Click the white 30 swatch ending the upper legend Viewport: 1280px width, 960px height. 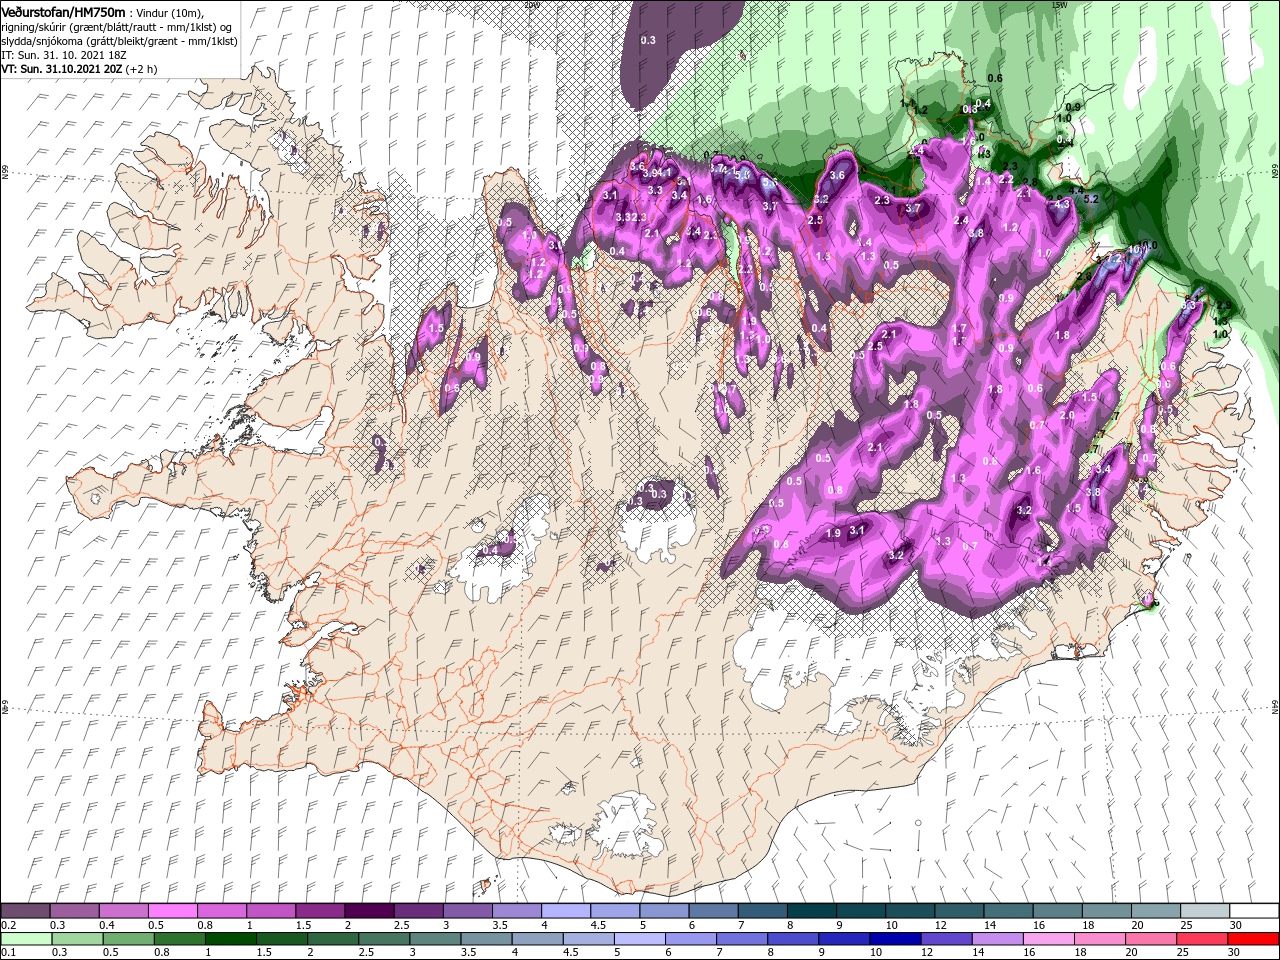(x=1255, y=911)
